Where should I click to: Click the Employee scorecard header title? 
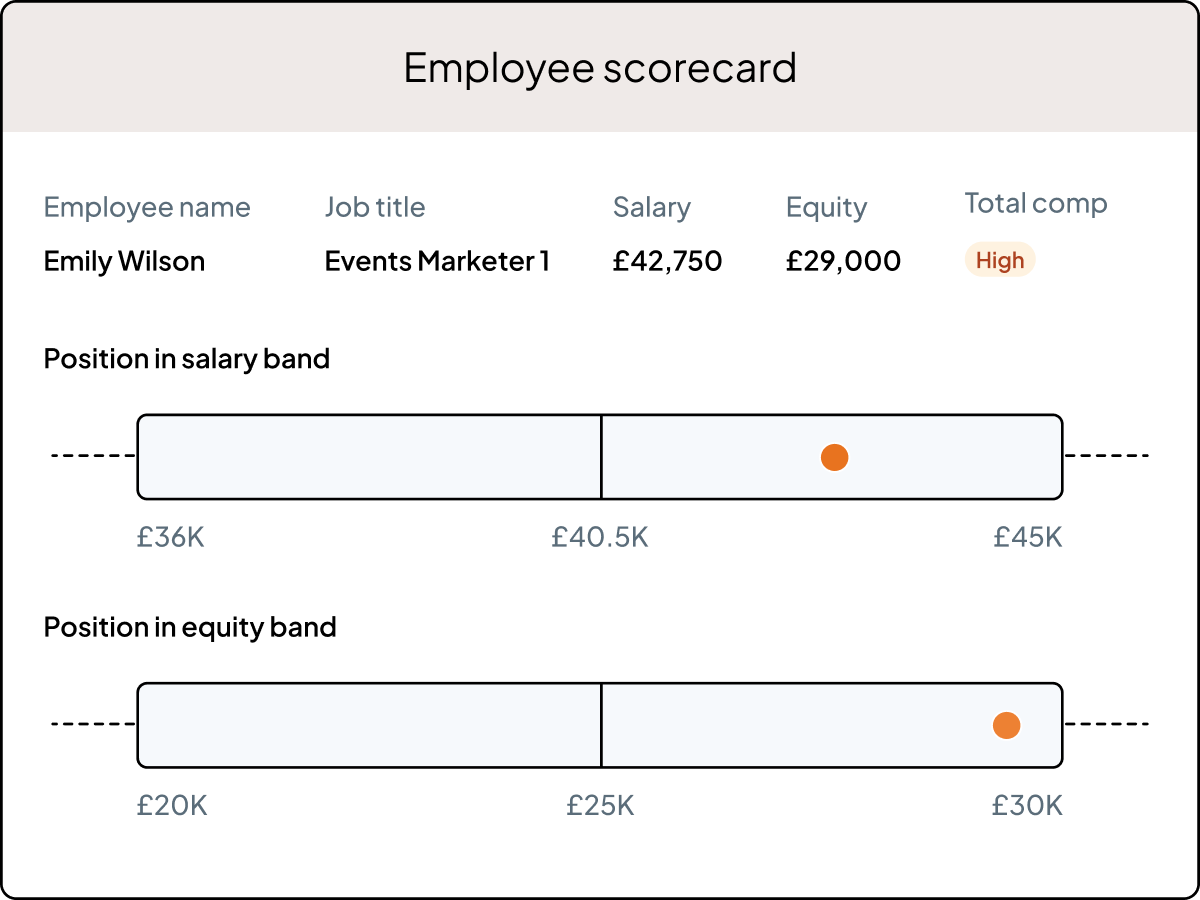[600, 67]
